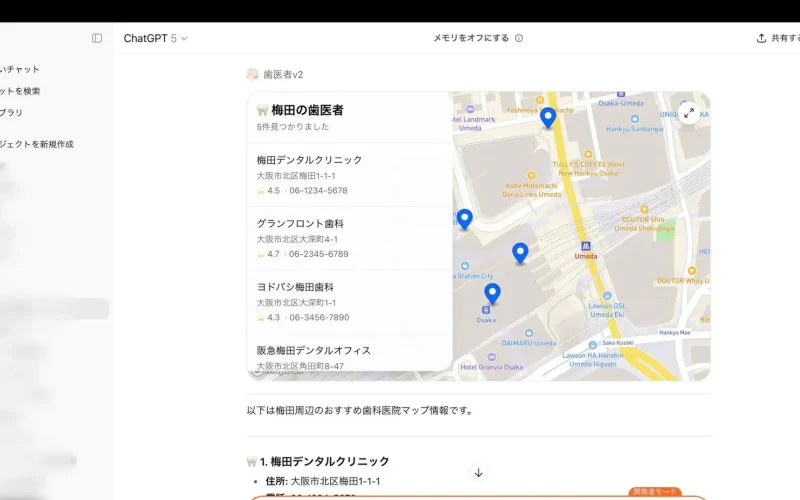Click the info icon beside メモリをオフにする

click(518, 38)
